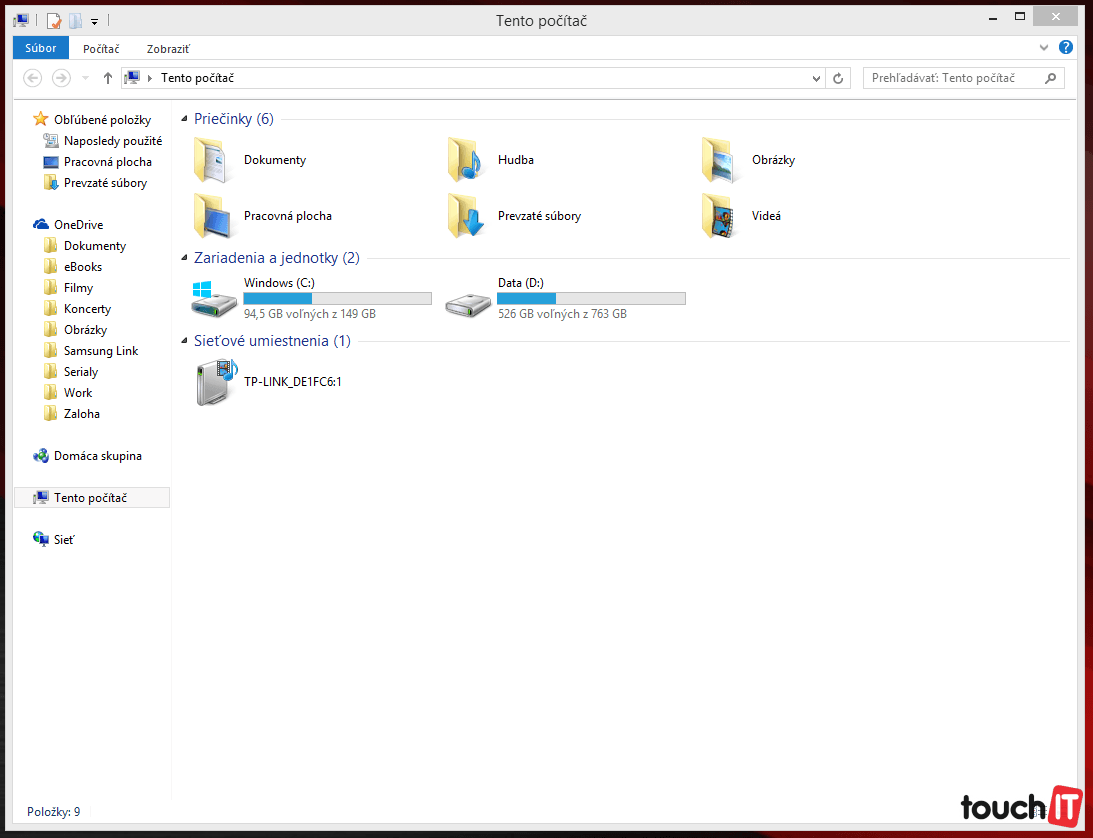Go up one level with the up arrow
Image resolution: width=1093 pixels, height=838 pixels.
108,78
